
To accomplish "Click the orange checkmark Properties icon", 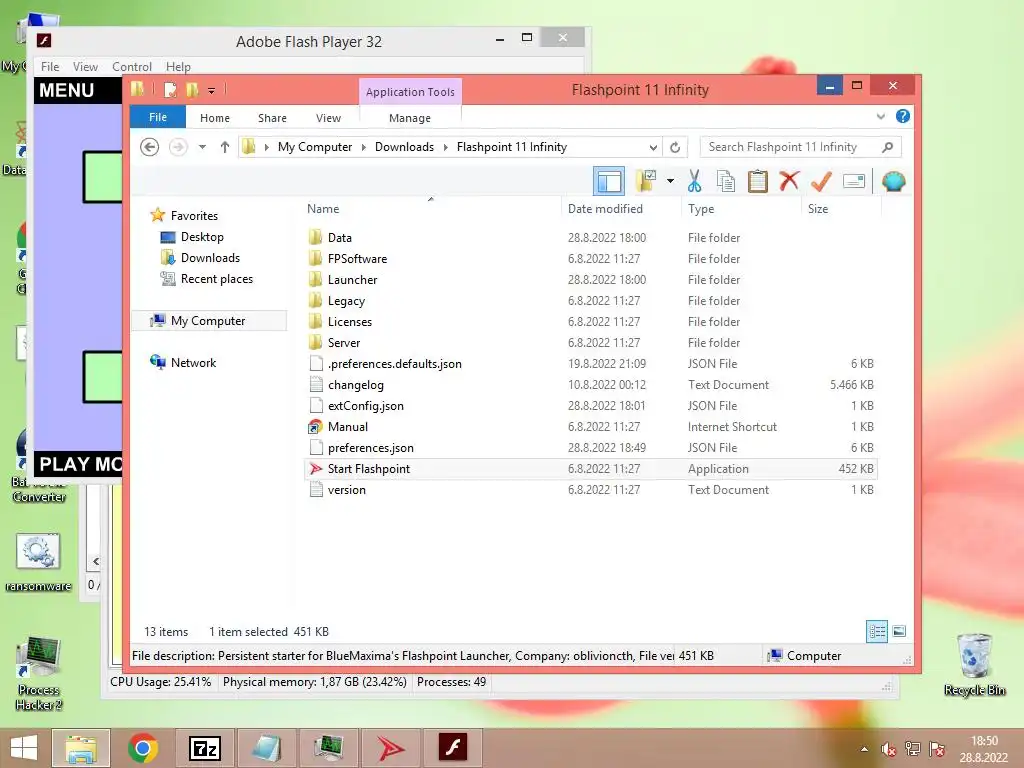I will pyautogui.click(x=821, y=181).
